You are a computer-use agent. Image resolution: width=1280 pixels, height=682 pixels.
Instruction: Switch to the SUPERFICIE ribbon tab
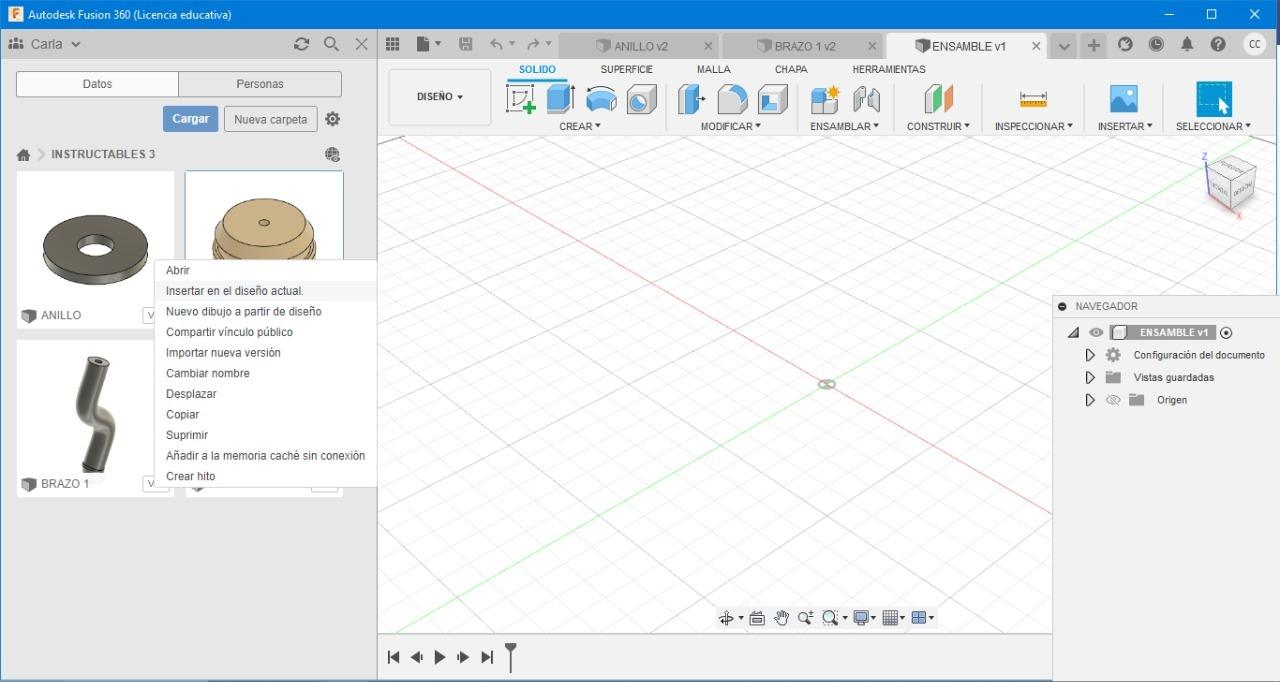click(x=627, y=70)
